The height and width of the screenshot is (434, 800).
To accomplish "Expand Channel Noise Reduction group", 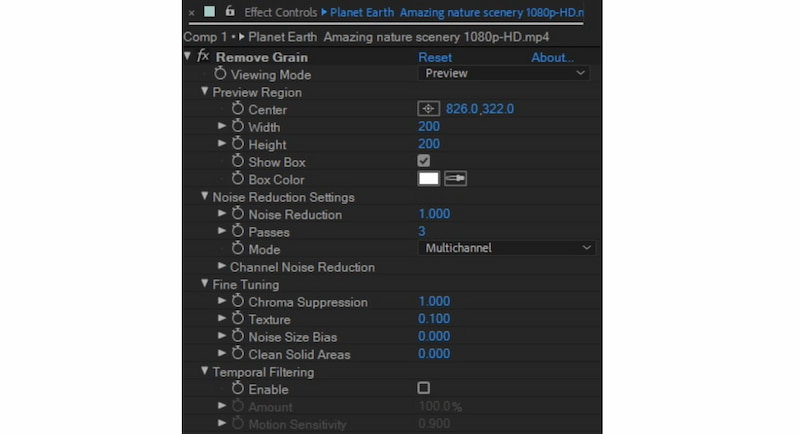I will point(222,266).
